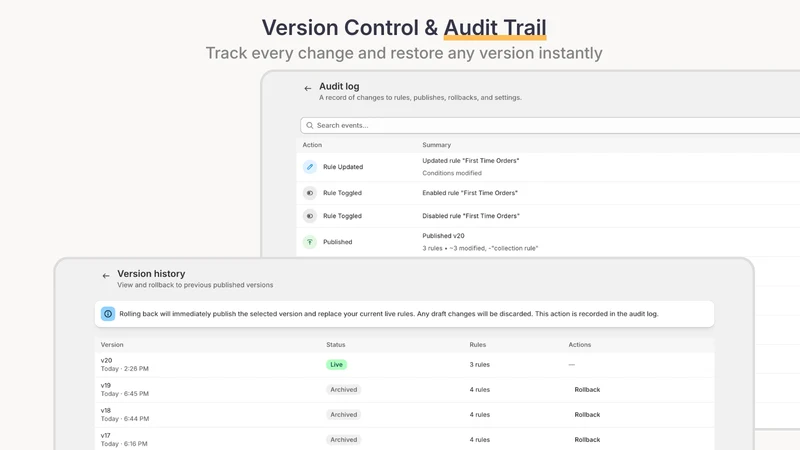The image size is (800, 450).
Task: Click Archived badge in v18 row
Action: coord(343,414)
